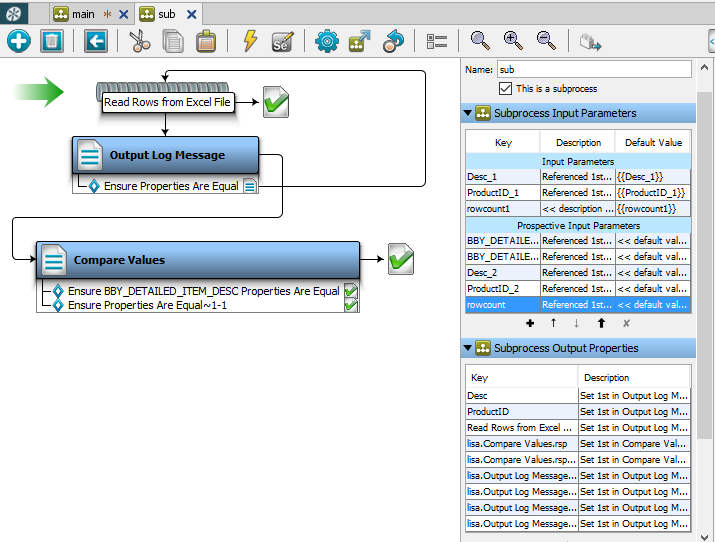
Task: Click the zoom out magnifier icon
Action: 546,40
